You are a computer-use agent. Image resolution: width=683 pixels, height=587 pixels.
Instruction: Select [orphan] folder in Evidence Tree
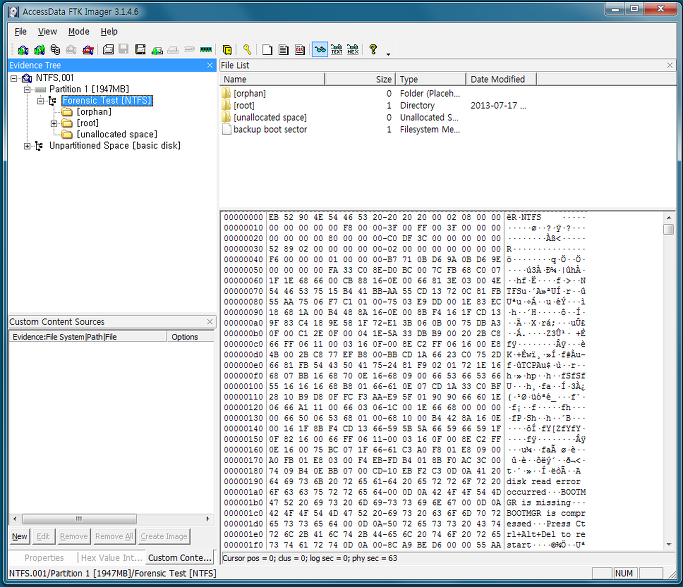coord(94,112)
